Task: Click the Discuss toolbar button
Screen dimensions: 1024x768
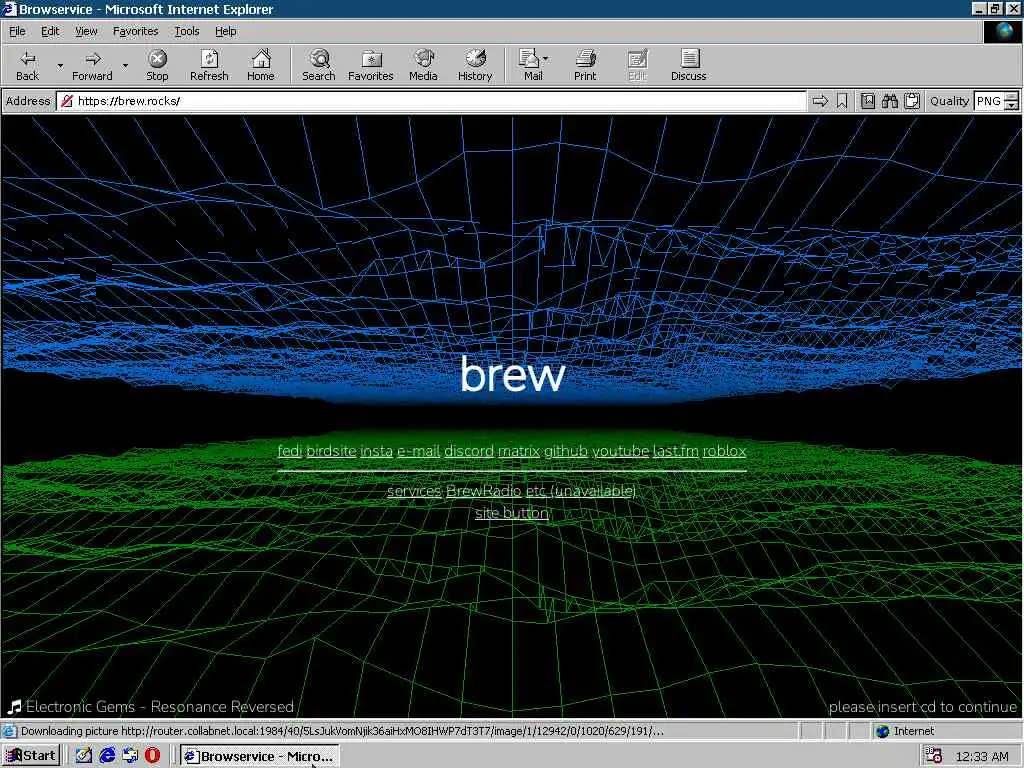Action: (x=688, y=65)
